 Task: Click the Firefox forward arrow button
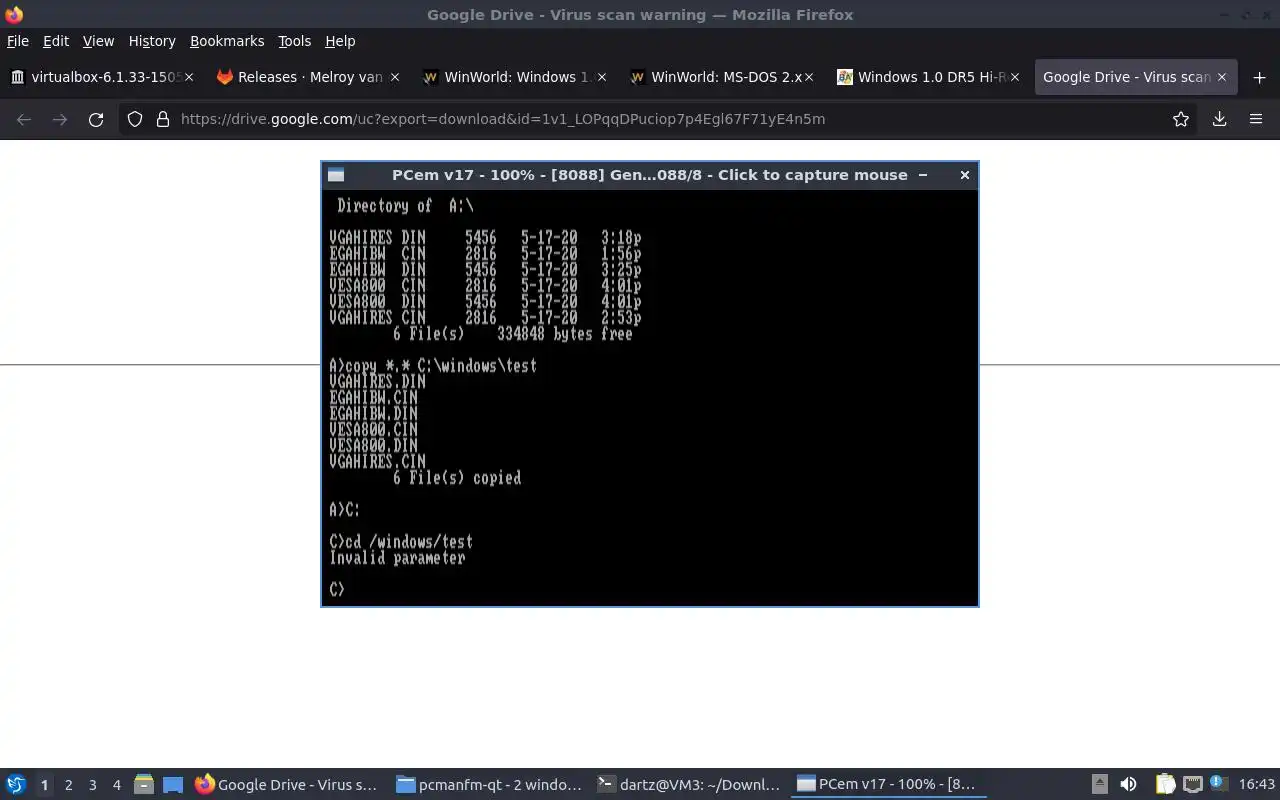click(60, 119)
